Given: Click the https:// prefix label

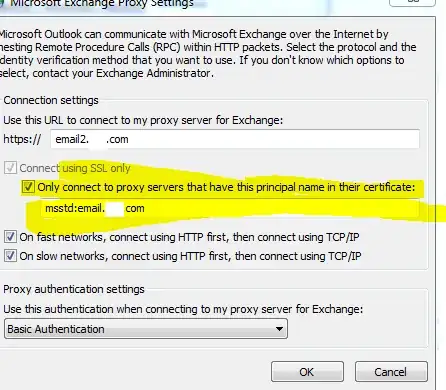Looking at the screenshot, I should click(22, 139).
